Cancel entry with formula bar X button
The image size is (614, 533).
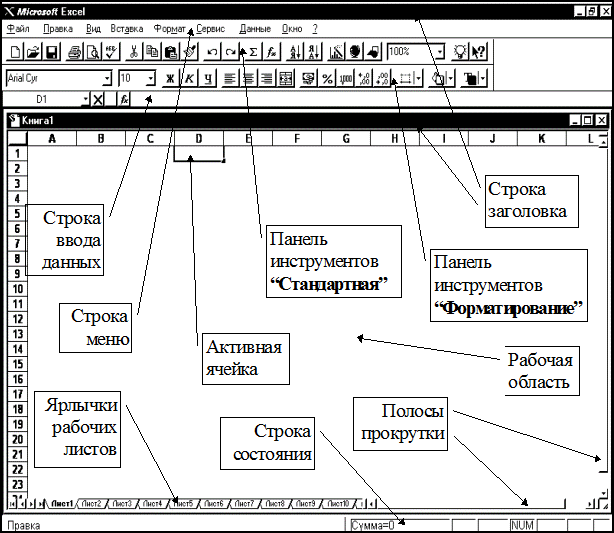[x=98, y=99]
